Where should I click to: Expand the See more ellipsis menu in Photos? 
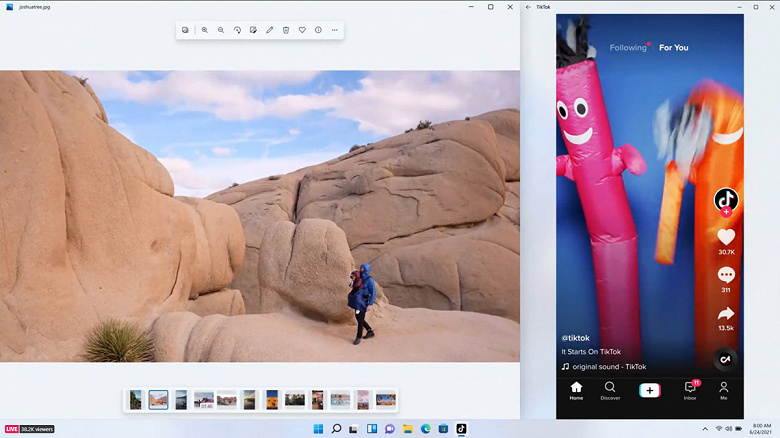point(335,31)
